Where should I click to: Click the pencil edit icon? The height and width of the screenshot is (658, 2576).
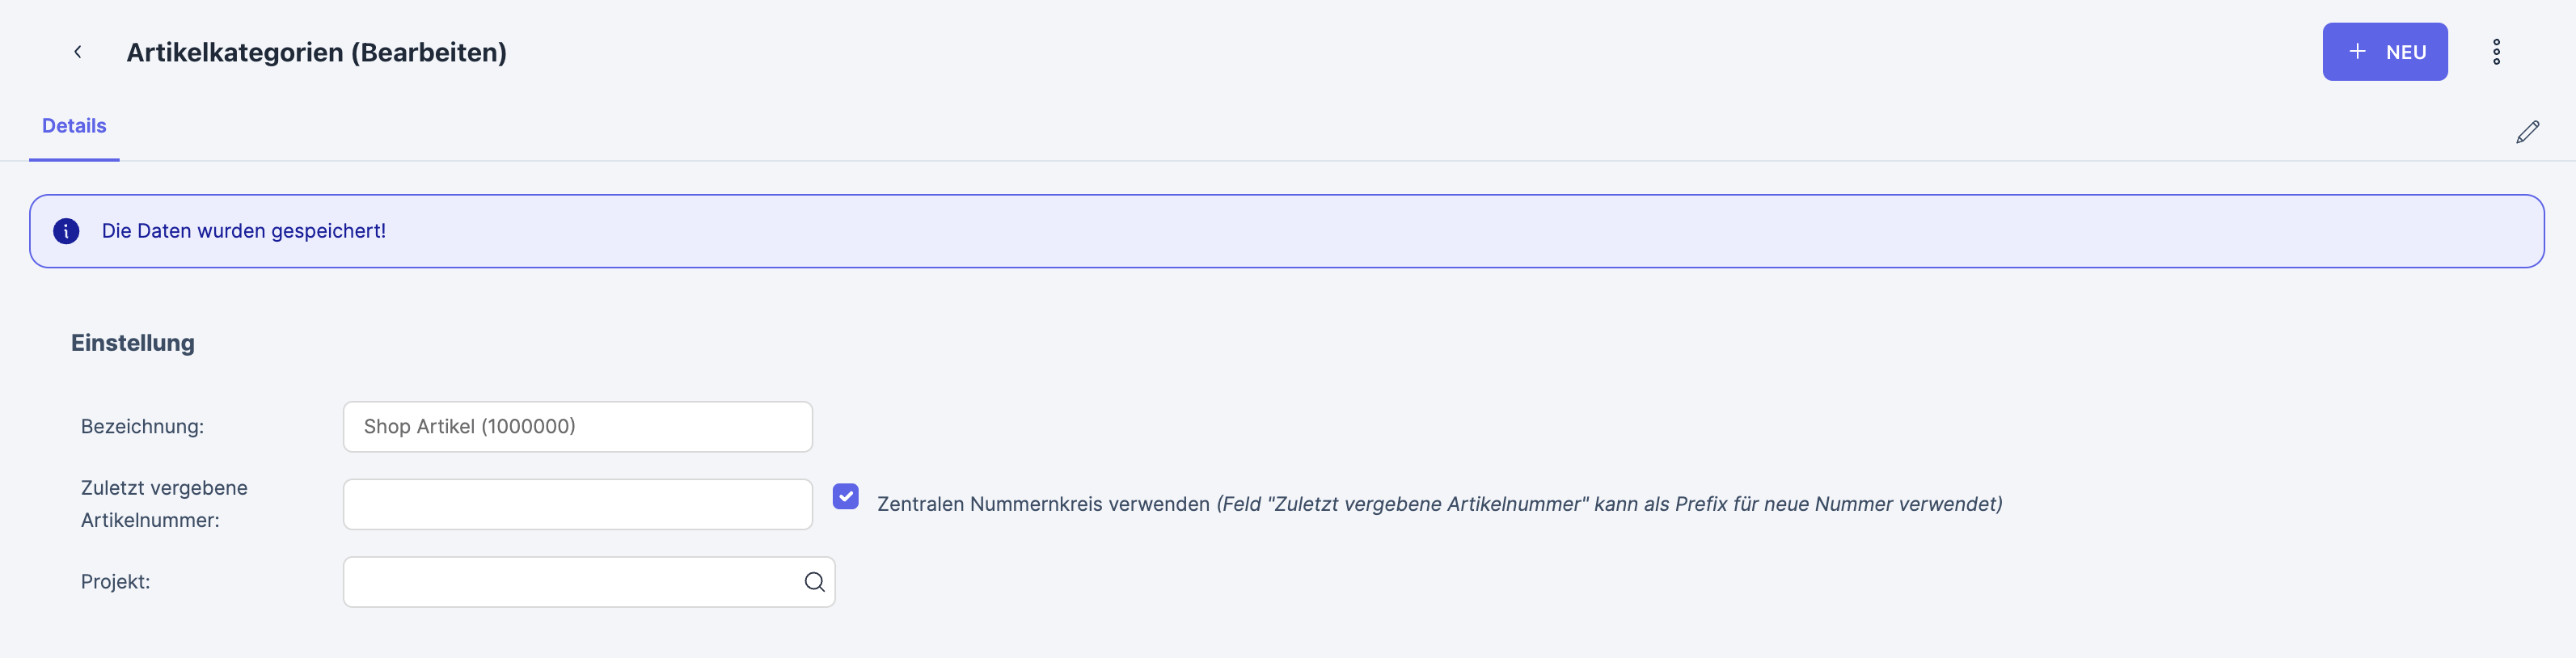2527,132
